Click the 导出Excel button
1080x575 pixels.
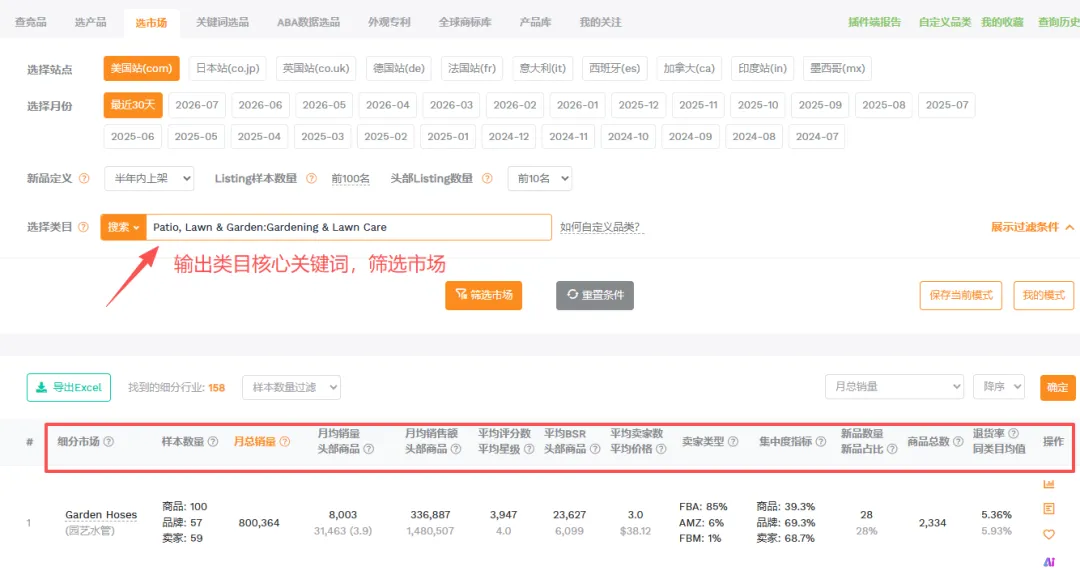(69, 387)
